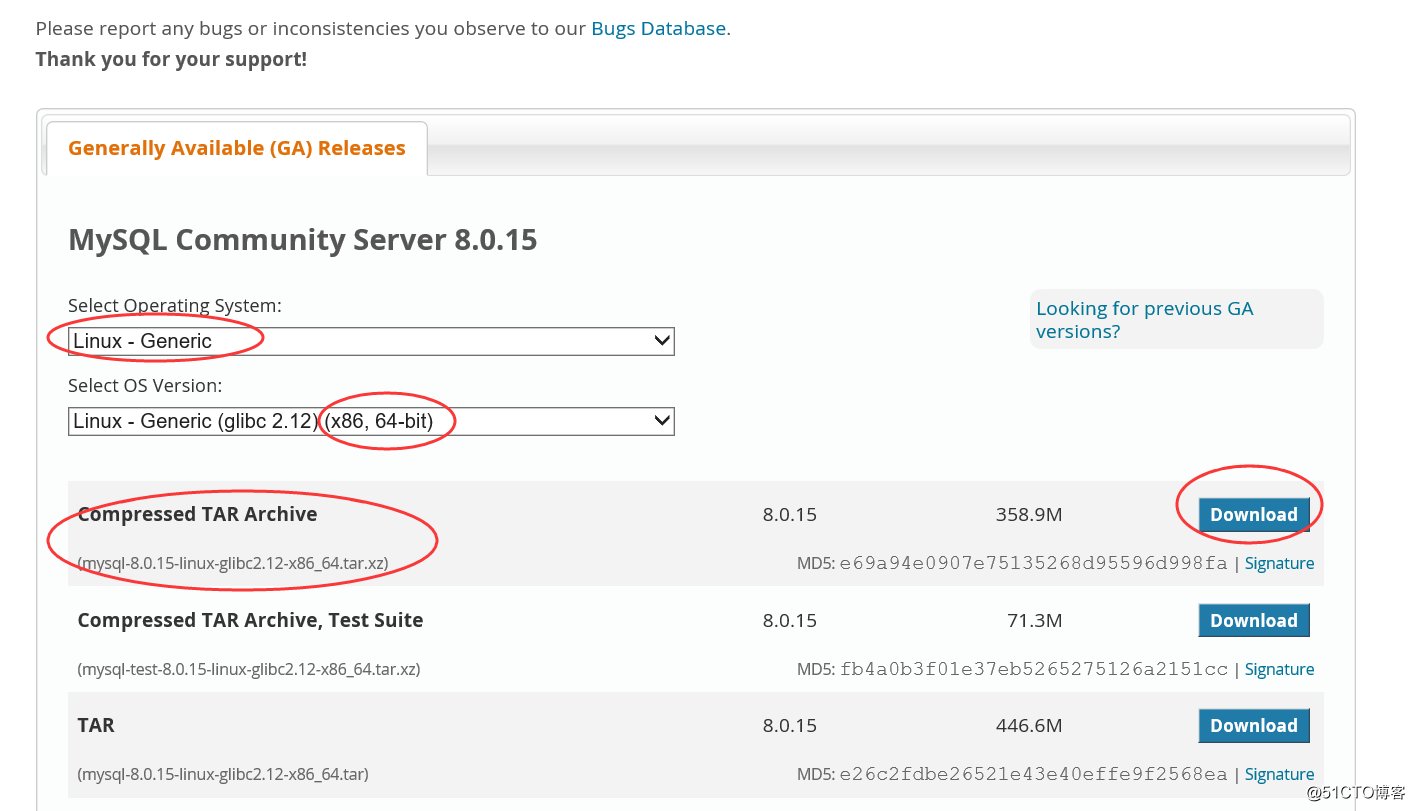This screenshot has width=1415, height=811.
Task: Select MD5 hash e26c2fdbe26521e43e40effe9f2568ea
Action: tap(1033, 774)
